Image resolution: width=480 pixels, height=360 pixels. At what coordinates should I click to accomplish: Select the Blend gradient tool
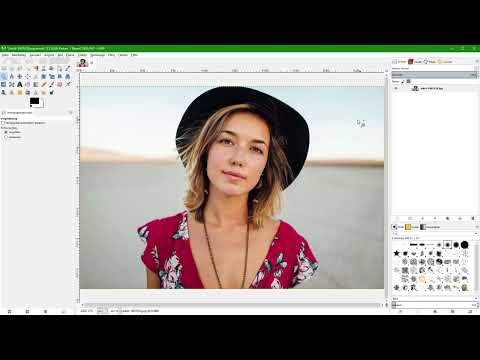coord(36,84)
